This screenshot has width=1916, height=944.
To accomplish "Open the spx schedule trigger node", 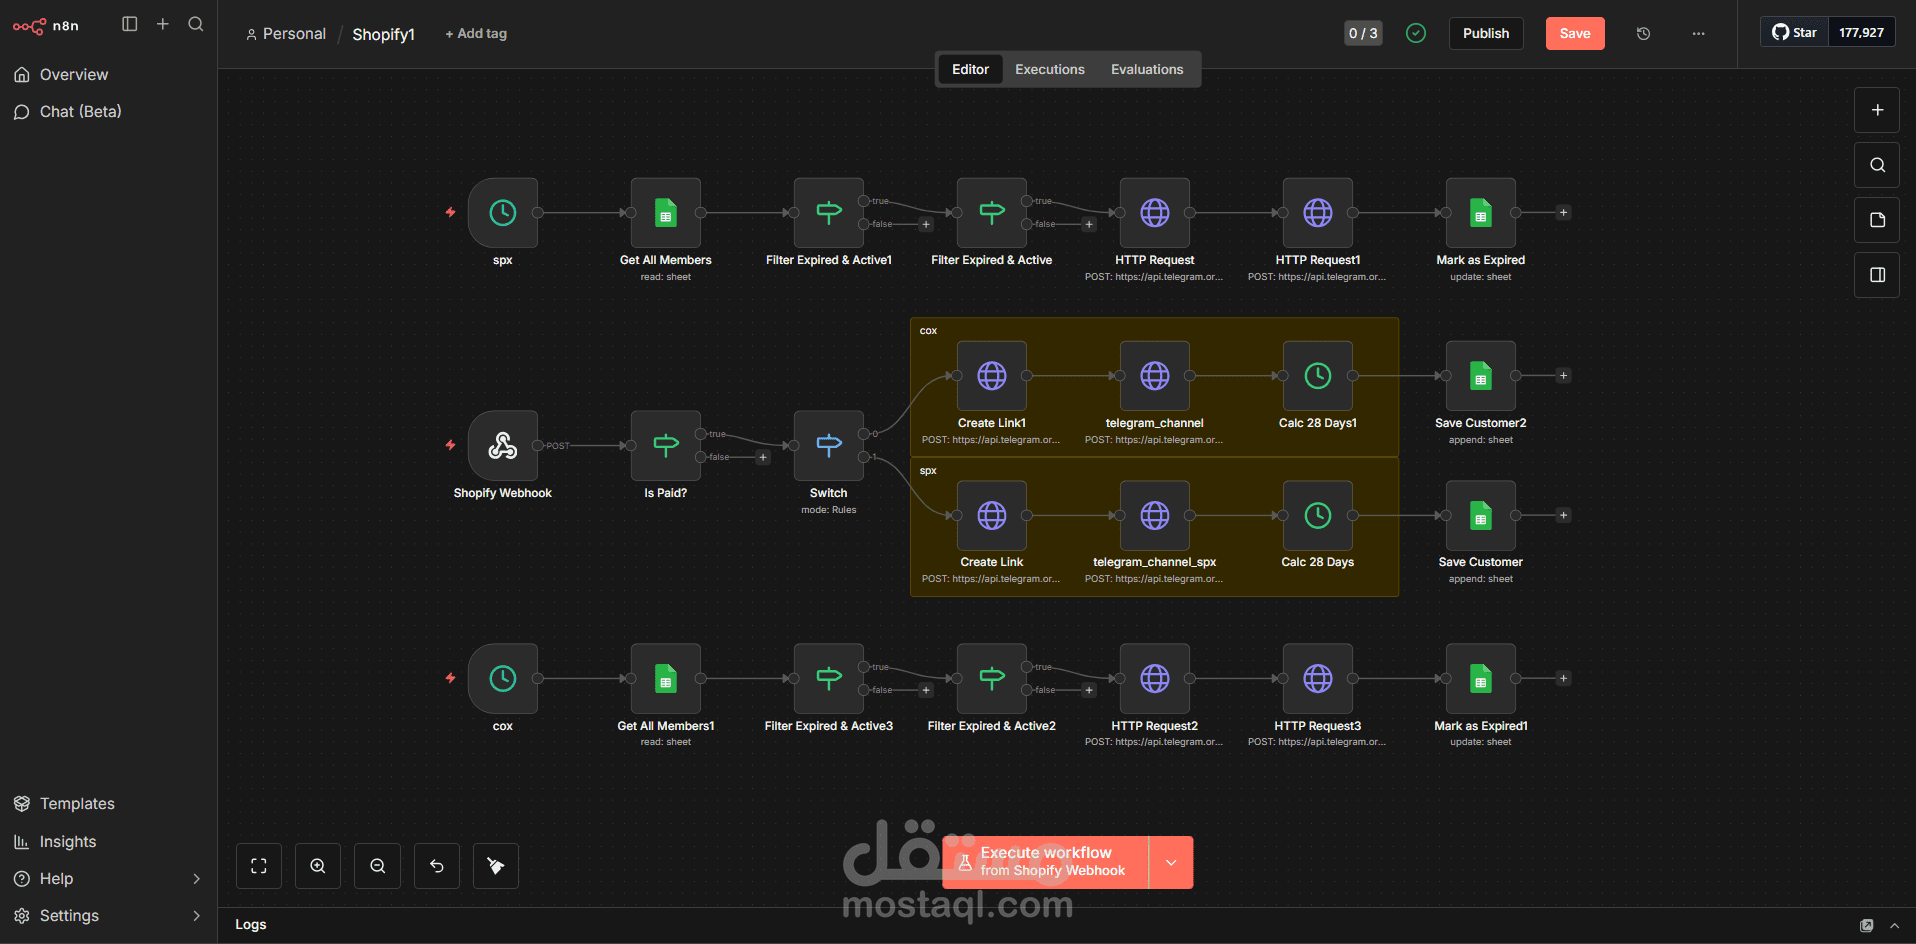I will (502, 213).
